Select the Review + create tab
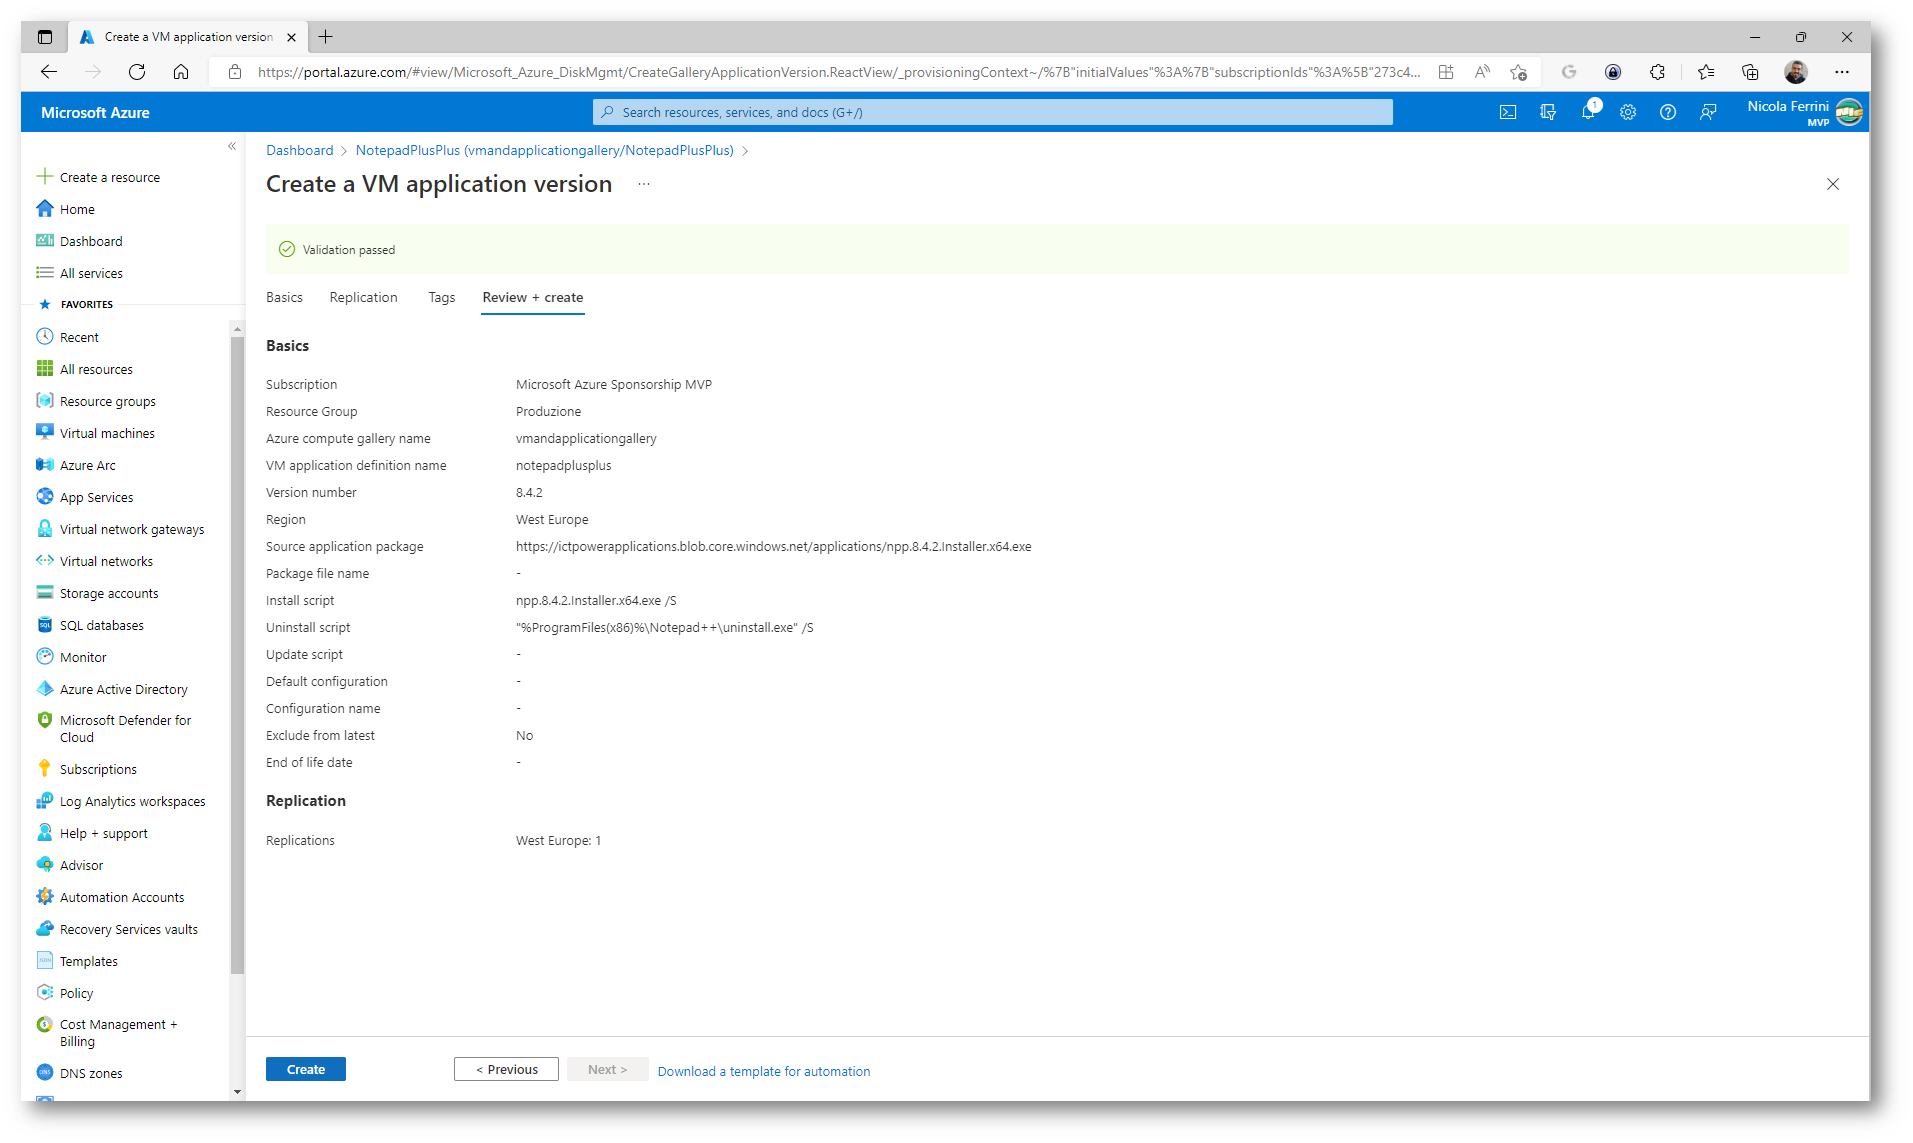Image resolution: width=1913 pixels, height=1143 pixels. (532, 297)
